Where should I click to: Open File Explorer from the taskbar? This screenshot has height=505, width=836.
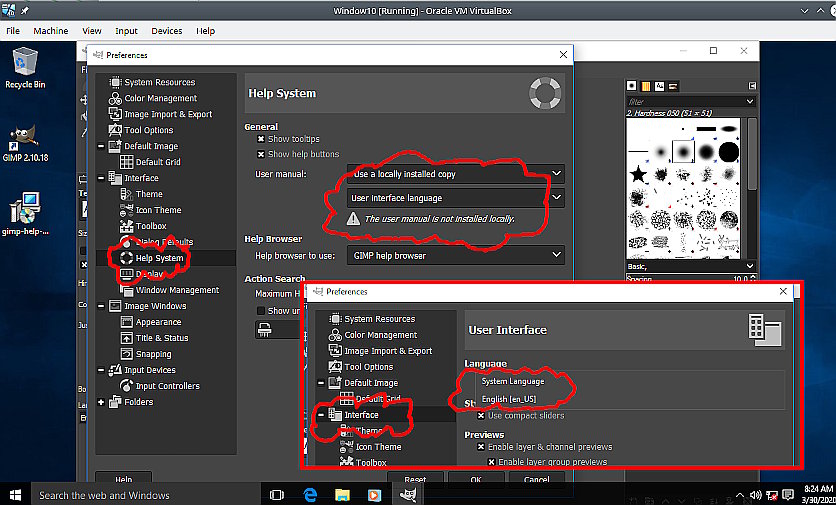click(x=341, y=495)
